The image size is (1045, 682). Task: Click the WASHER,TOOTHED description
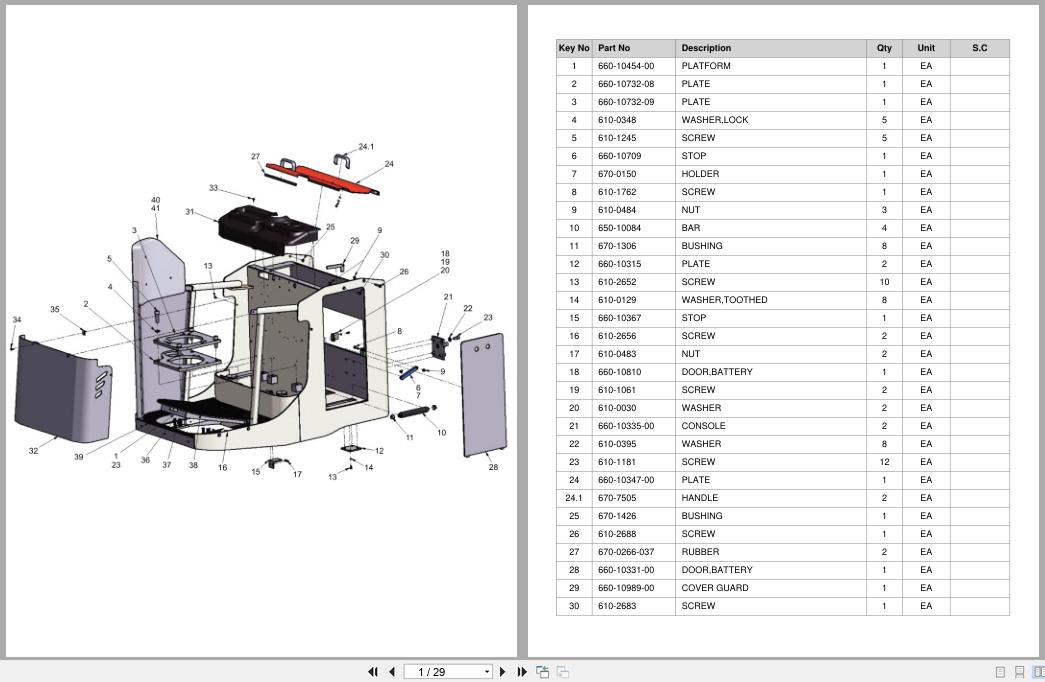[724, 300]
